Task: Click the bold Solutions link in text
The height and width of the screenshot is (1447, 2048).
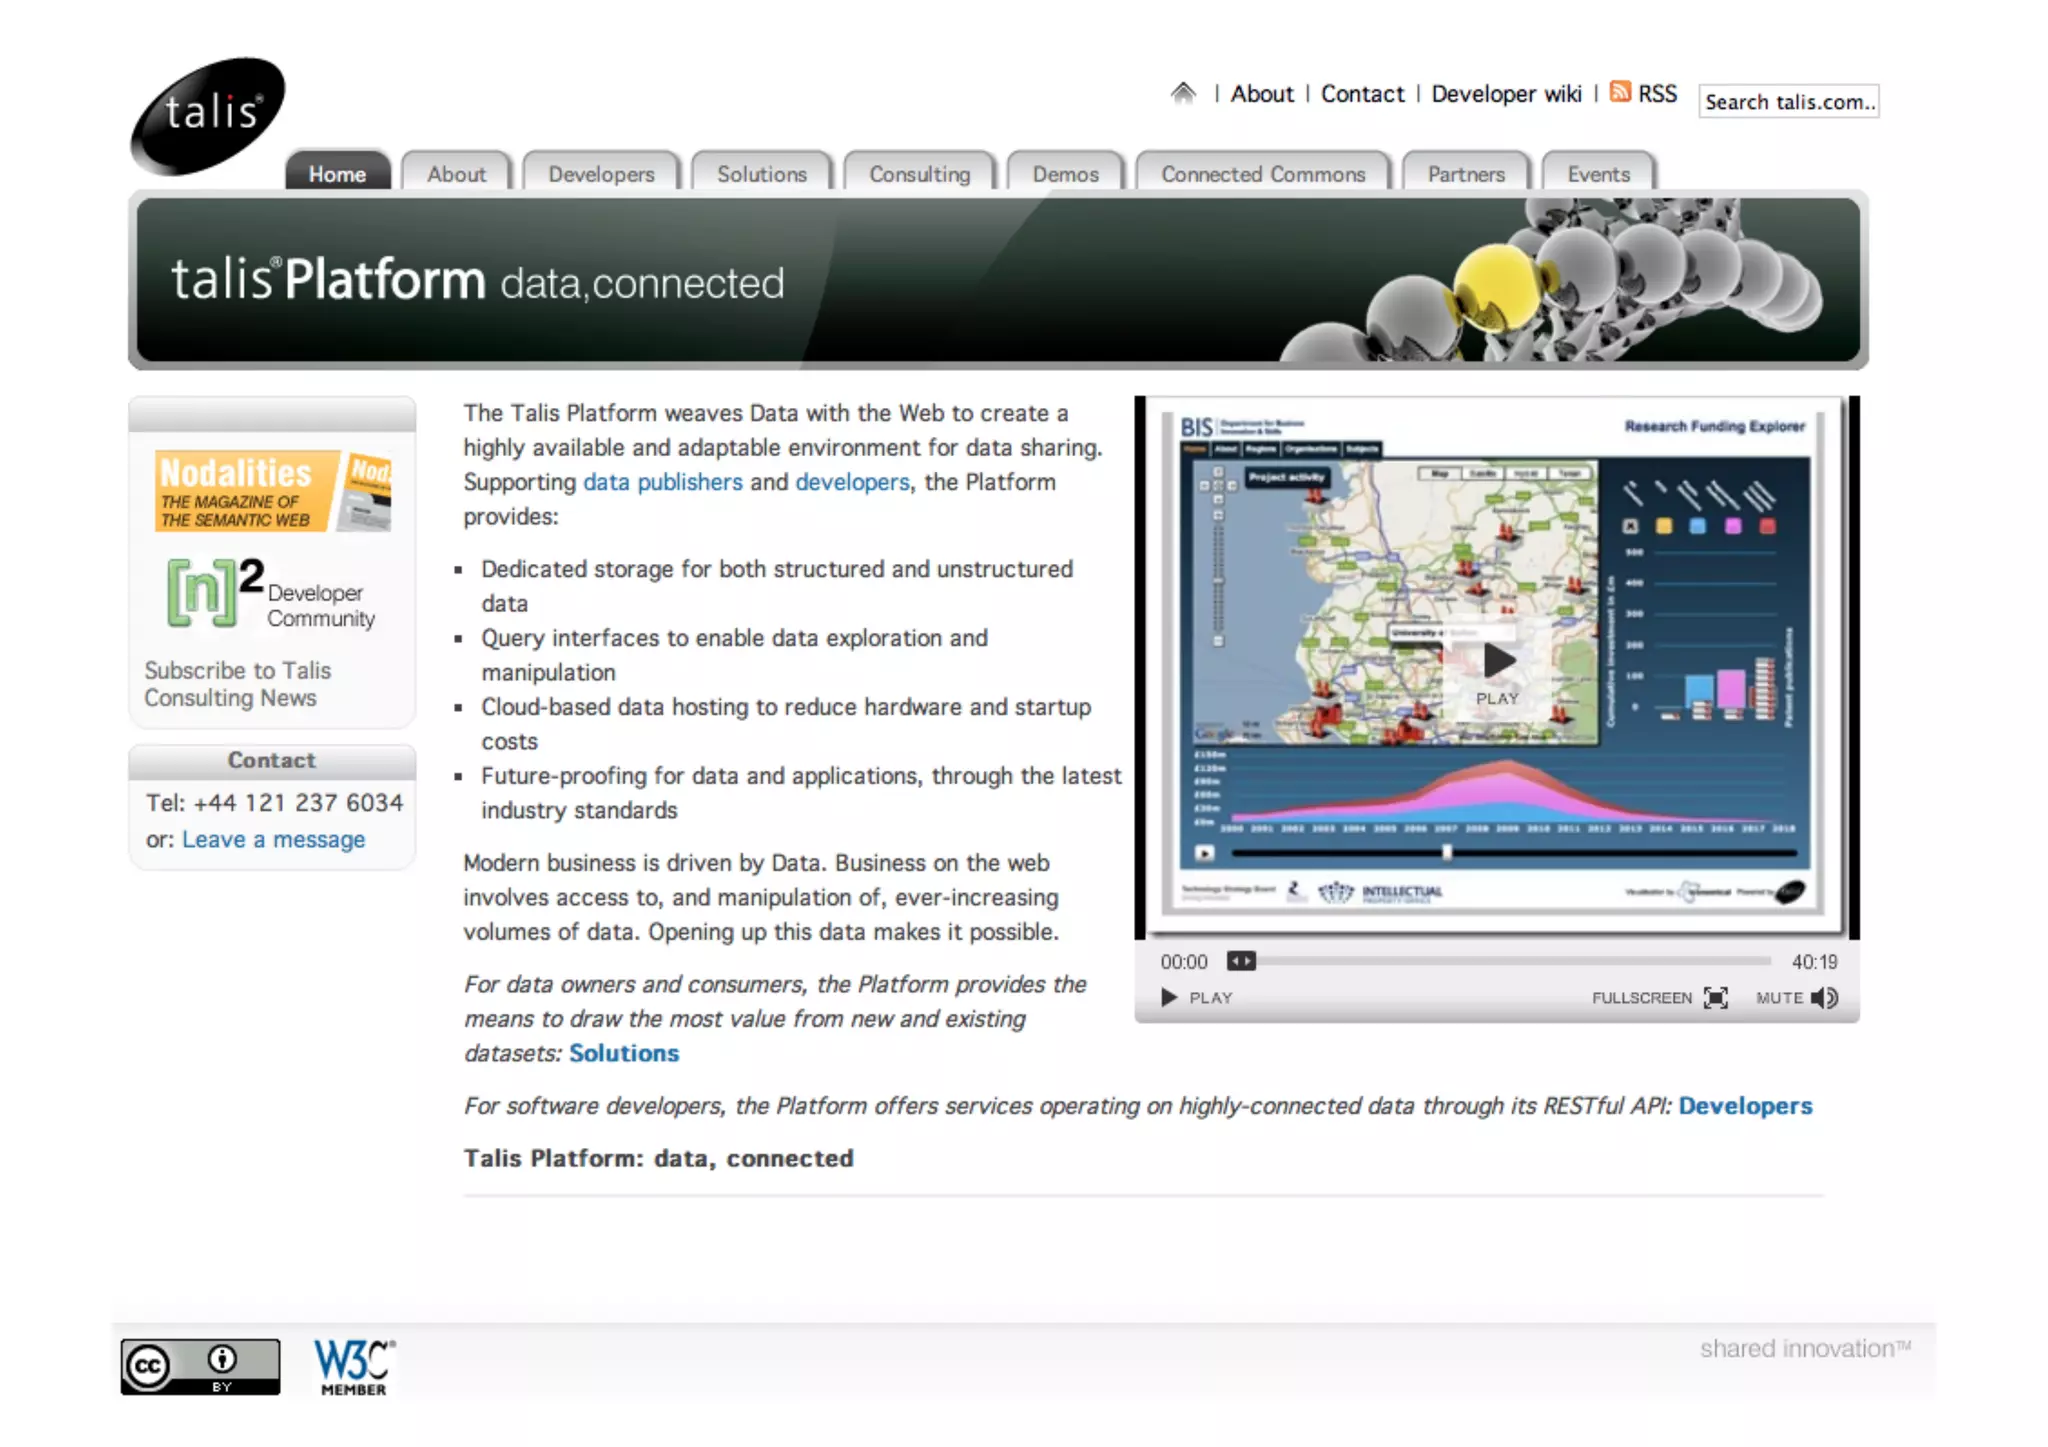Action: pos(623,1053)
